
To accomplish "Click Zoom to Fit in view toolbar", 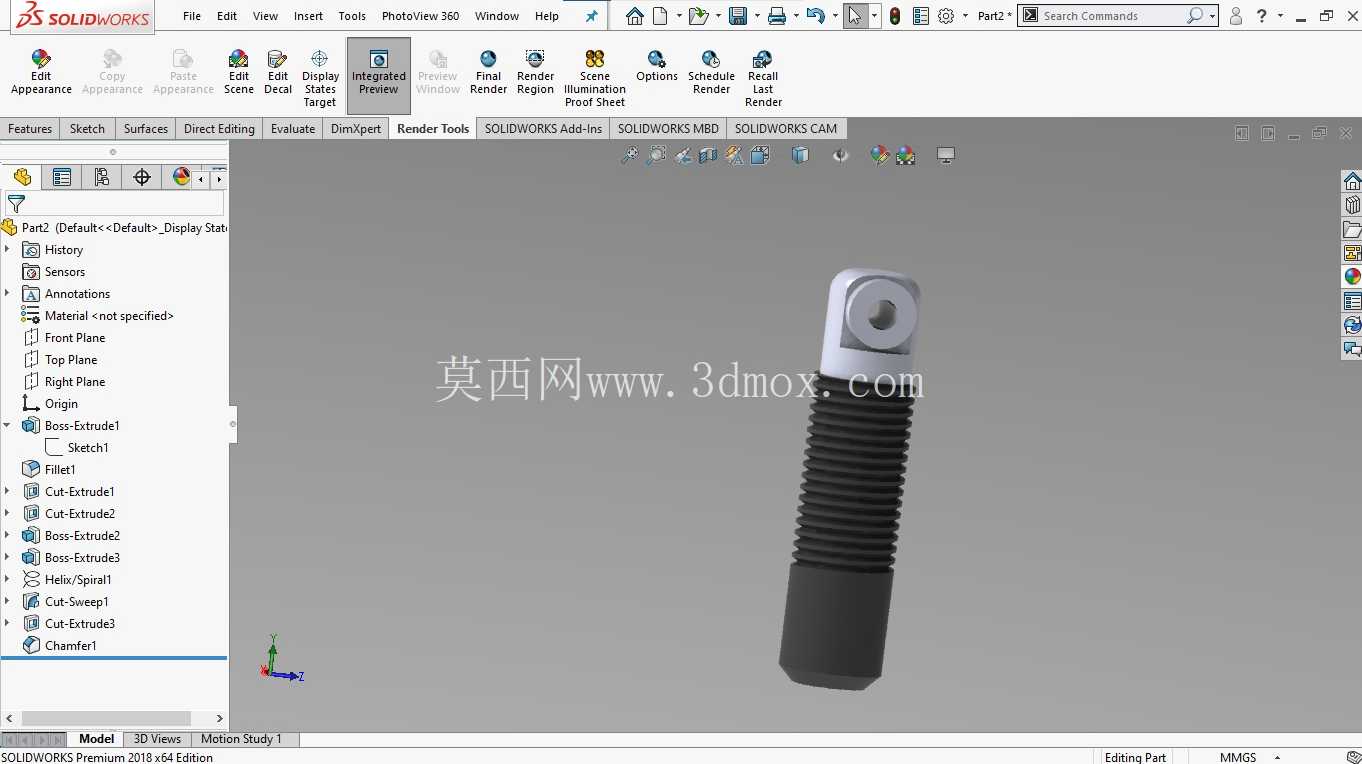I will (x=629, y=155).
